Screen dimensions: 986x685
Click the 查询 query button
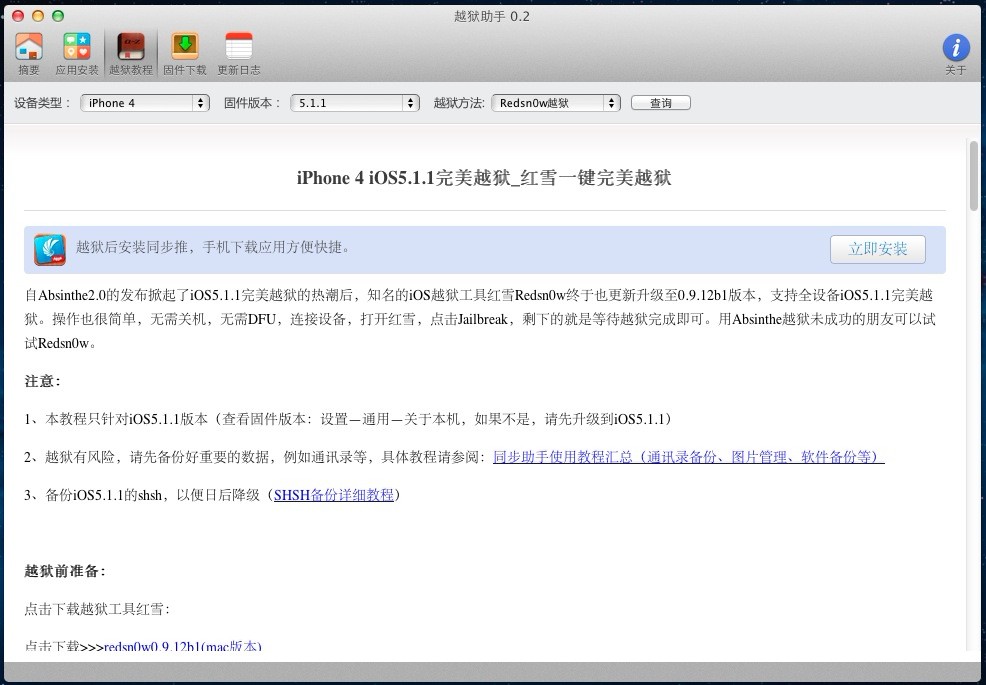click(661, 103)
